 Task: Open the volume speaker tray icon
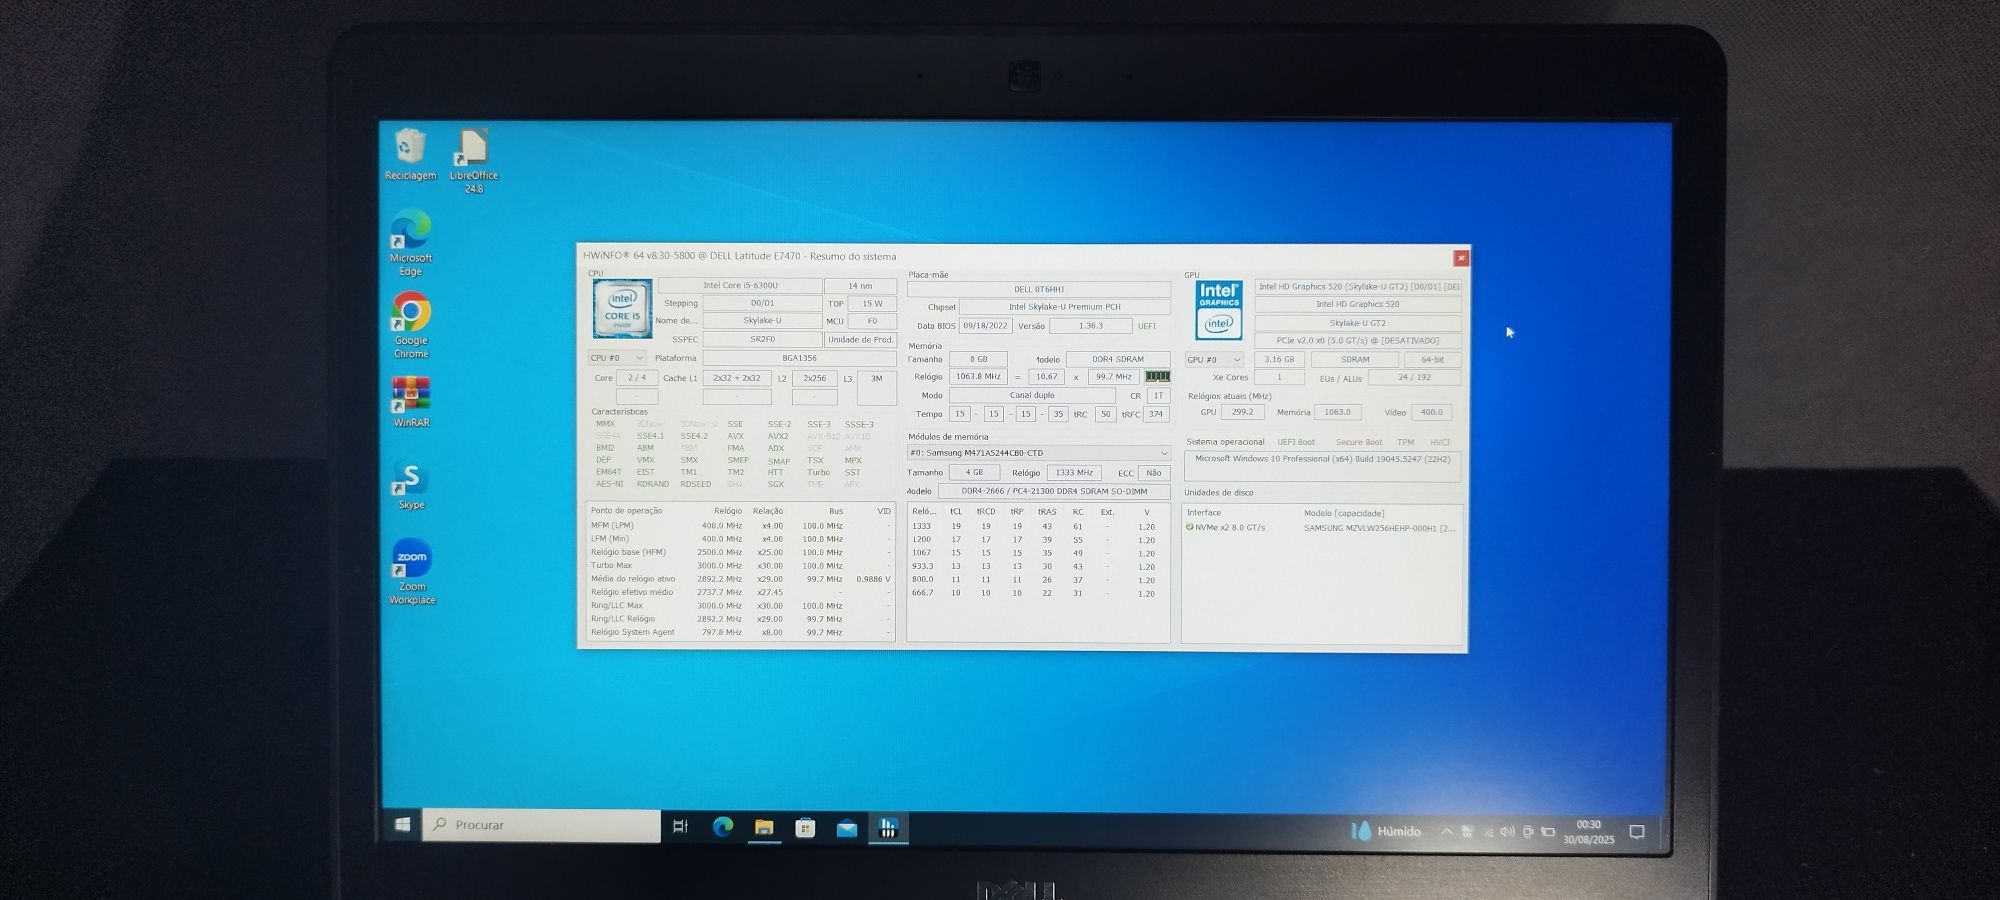tap(1507, 832)
